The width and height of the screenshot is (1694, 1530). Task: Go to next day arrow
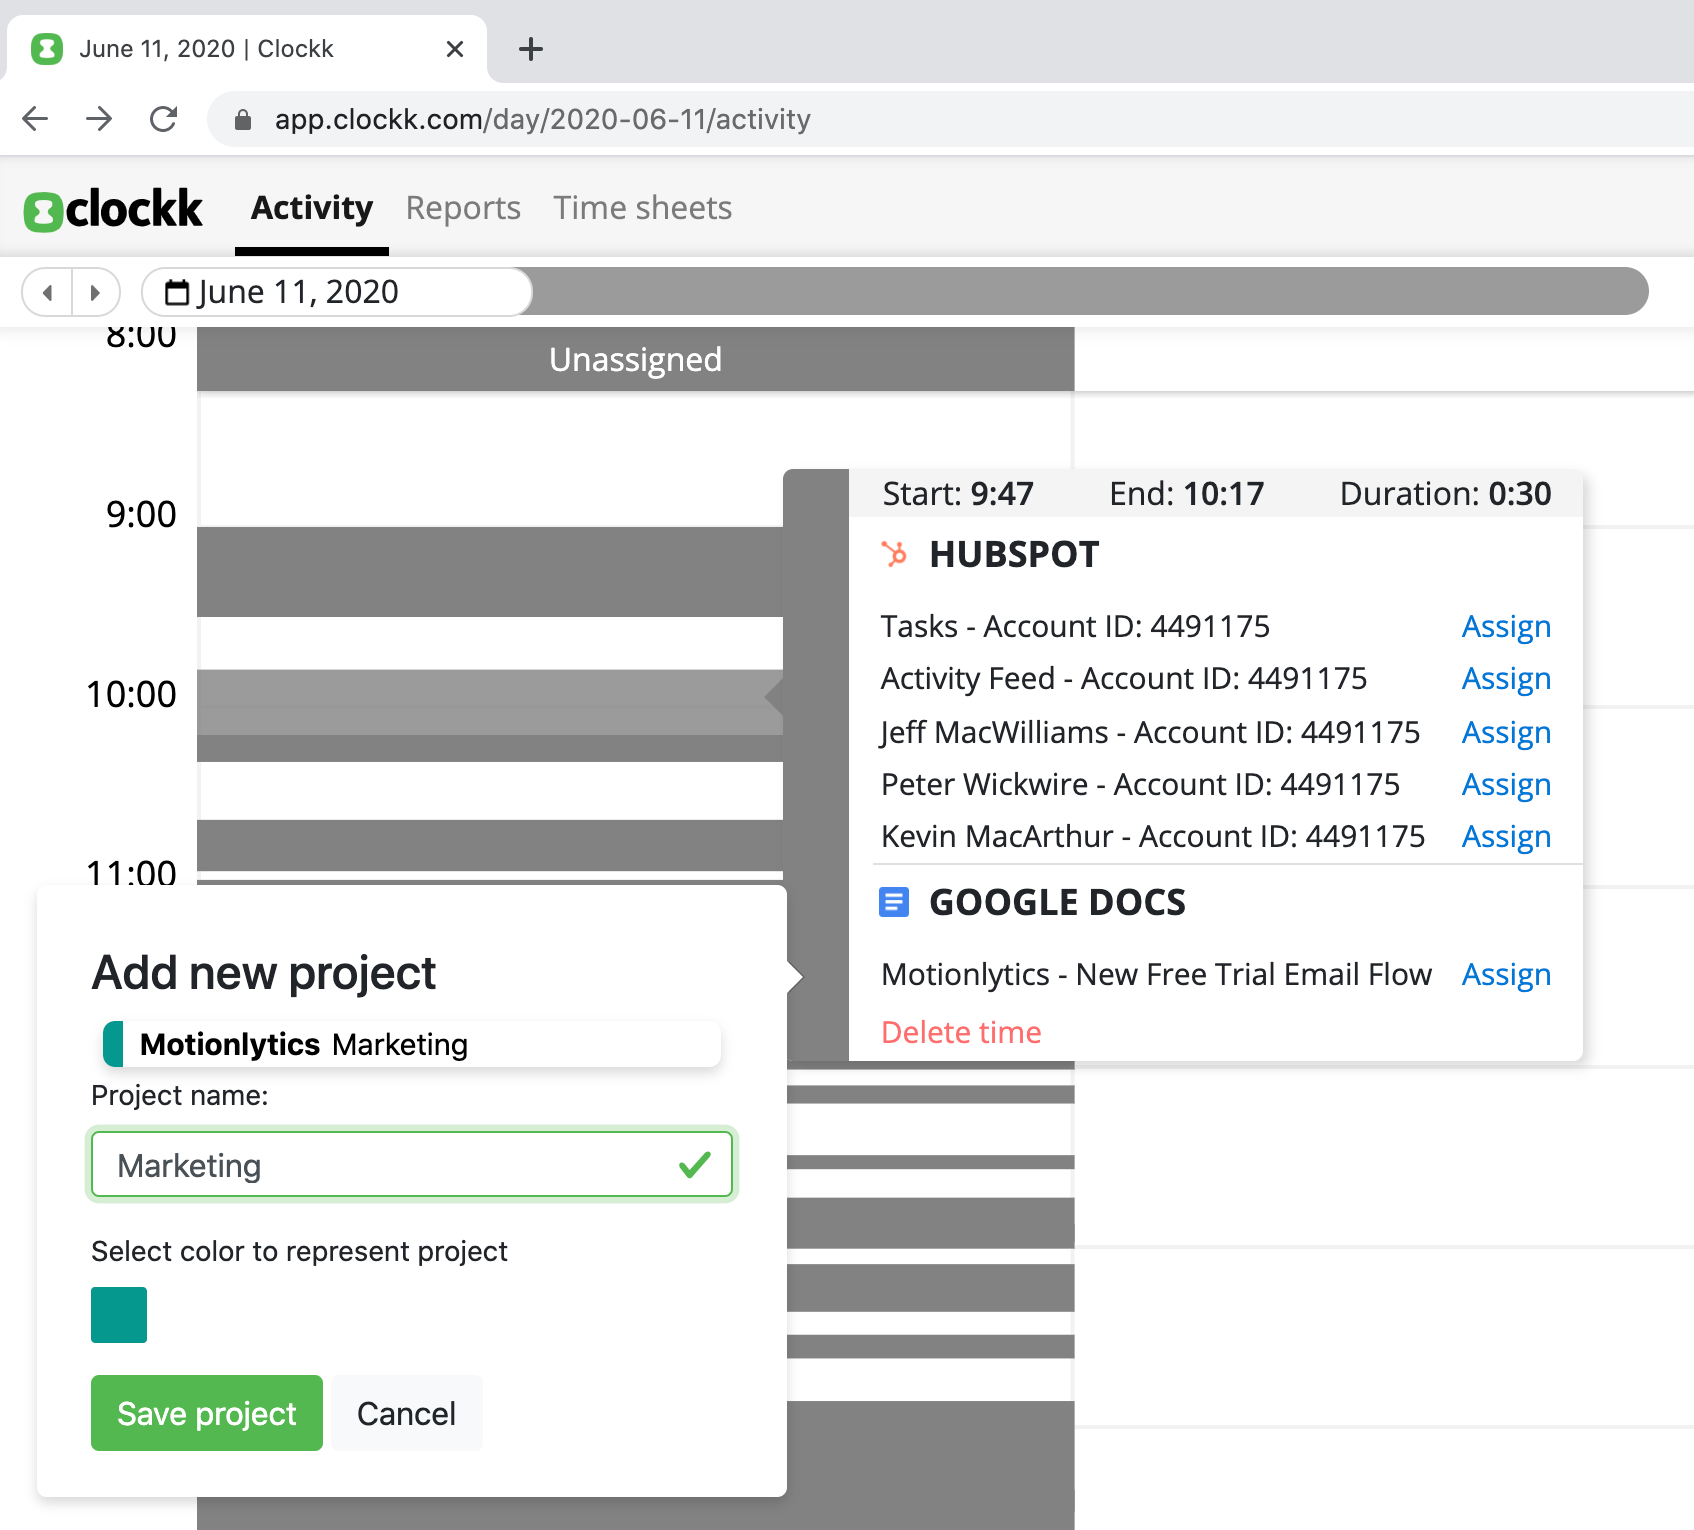tap(95, 293)
